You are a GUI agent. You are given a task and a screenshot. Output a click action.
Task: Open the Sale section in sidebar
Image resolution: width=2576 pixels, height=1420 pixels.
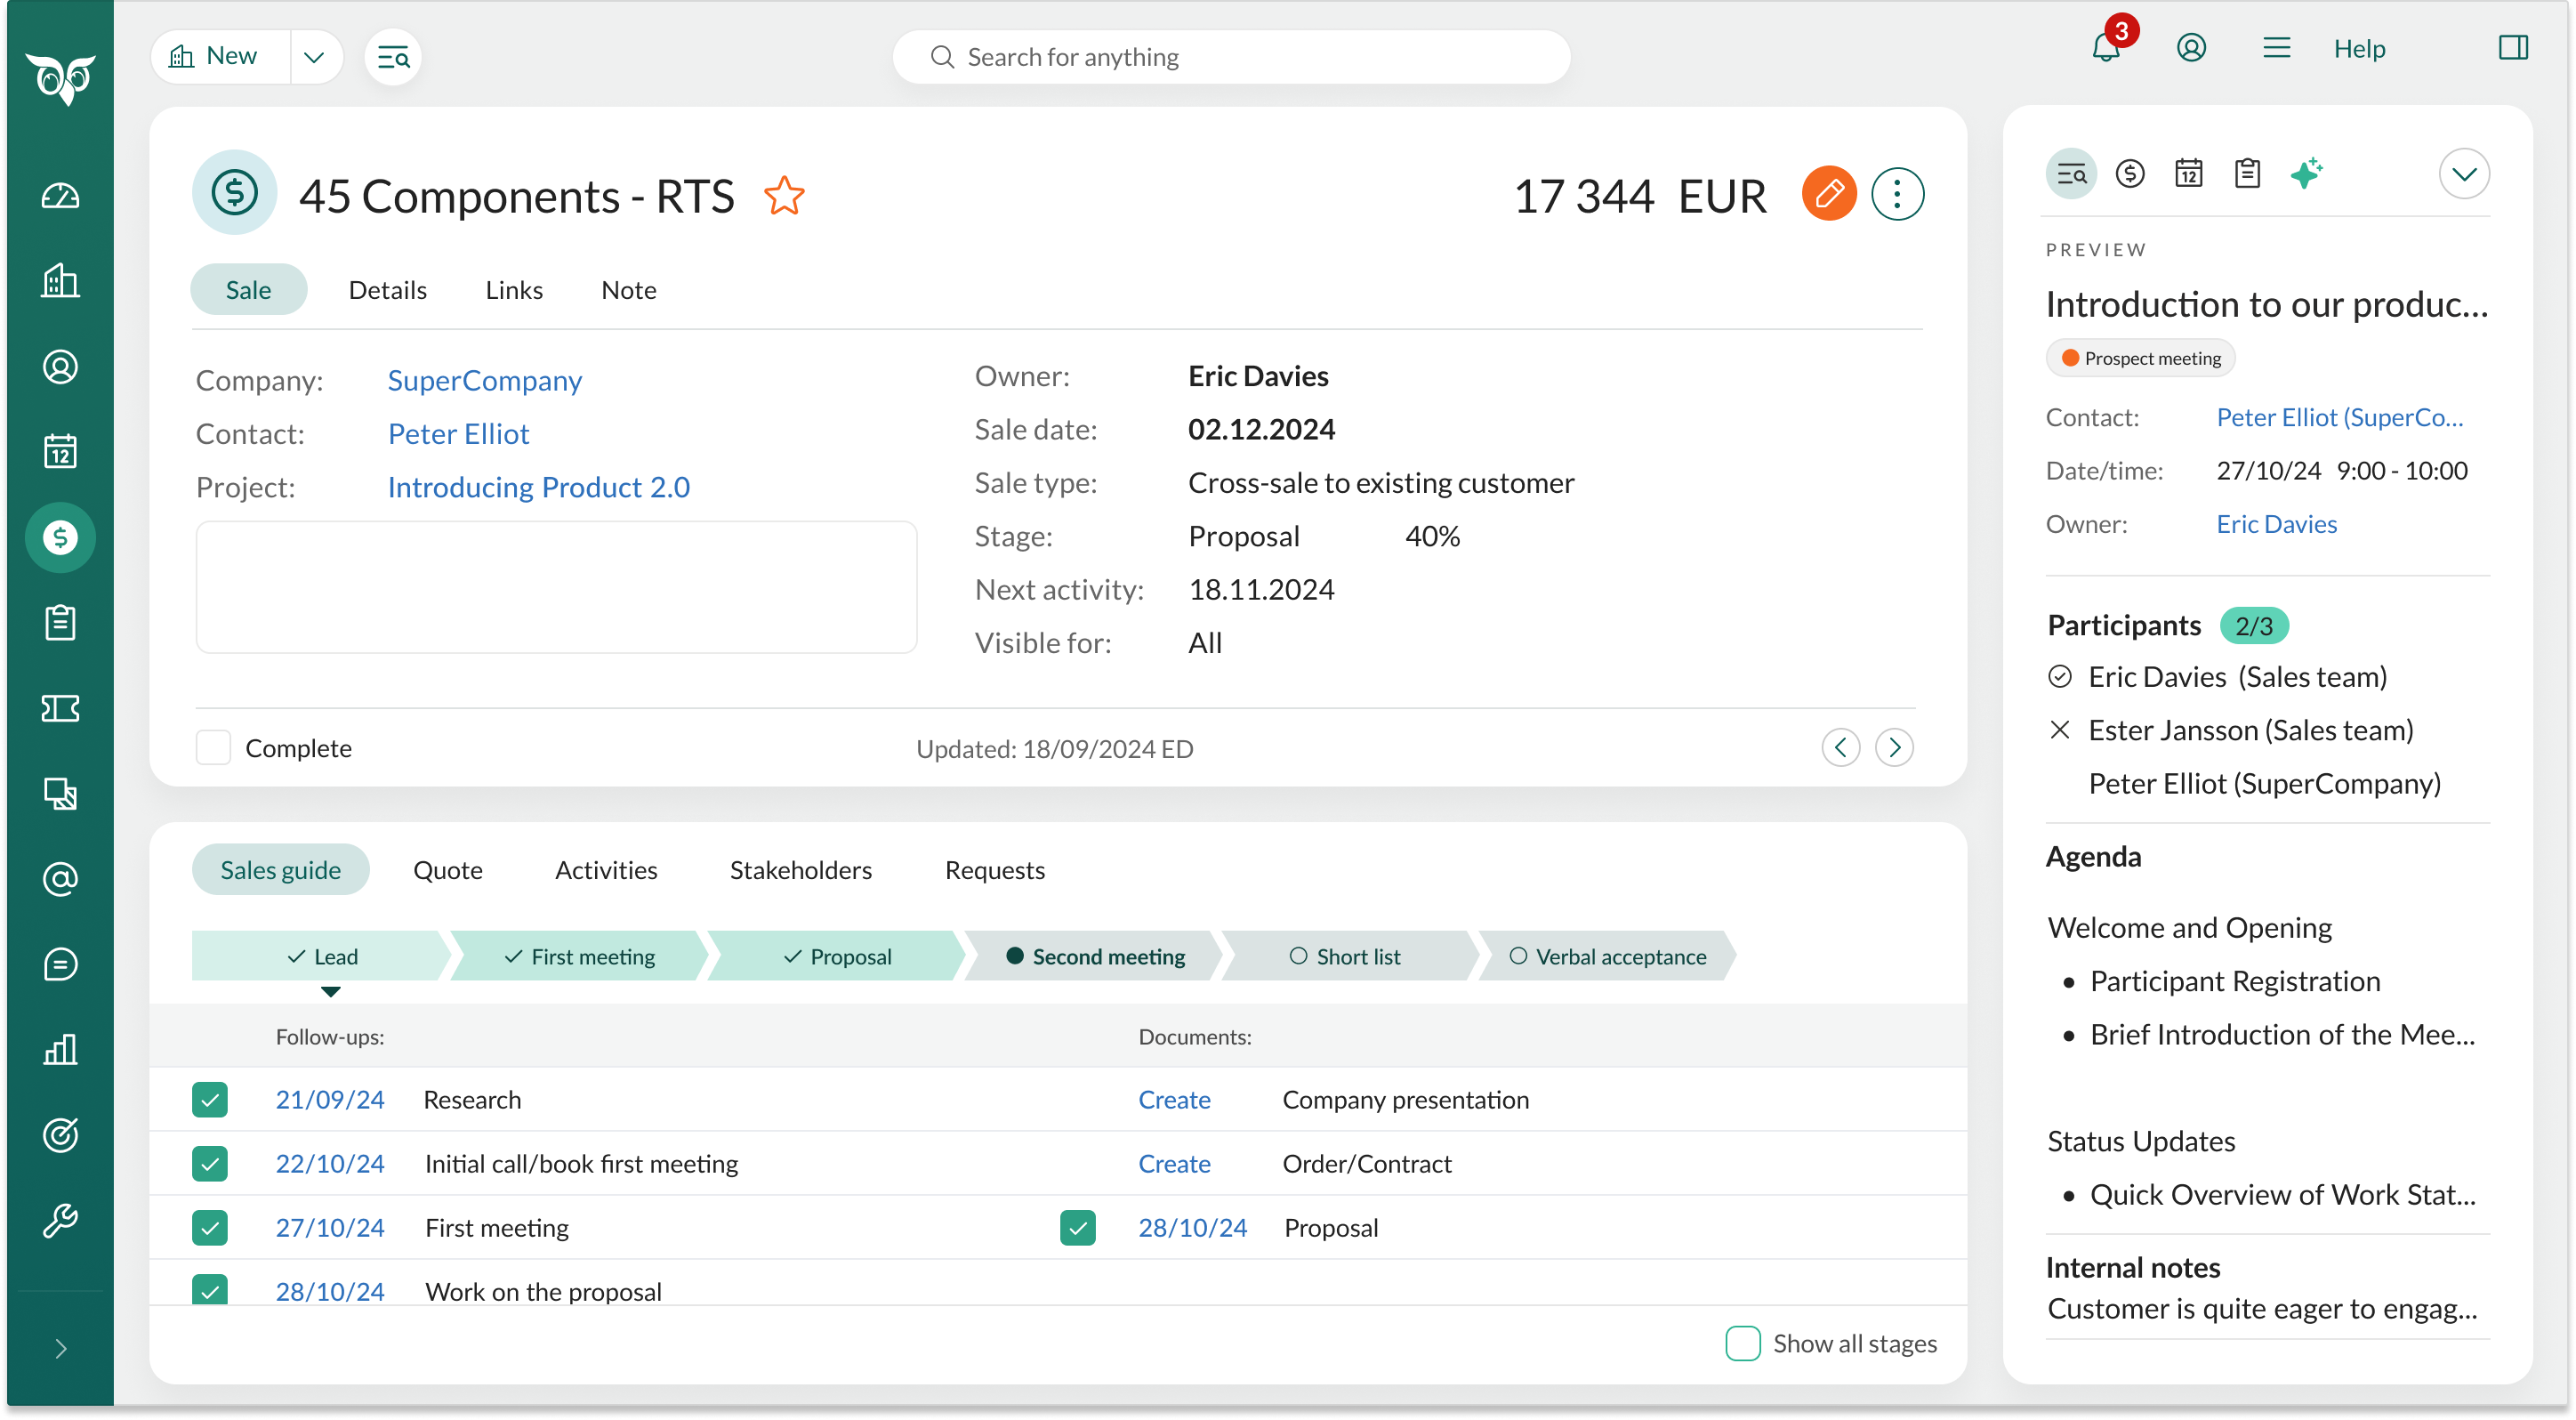click(60, 537)
